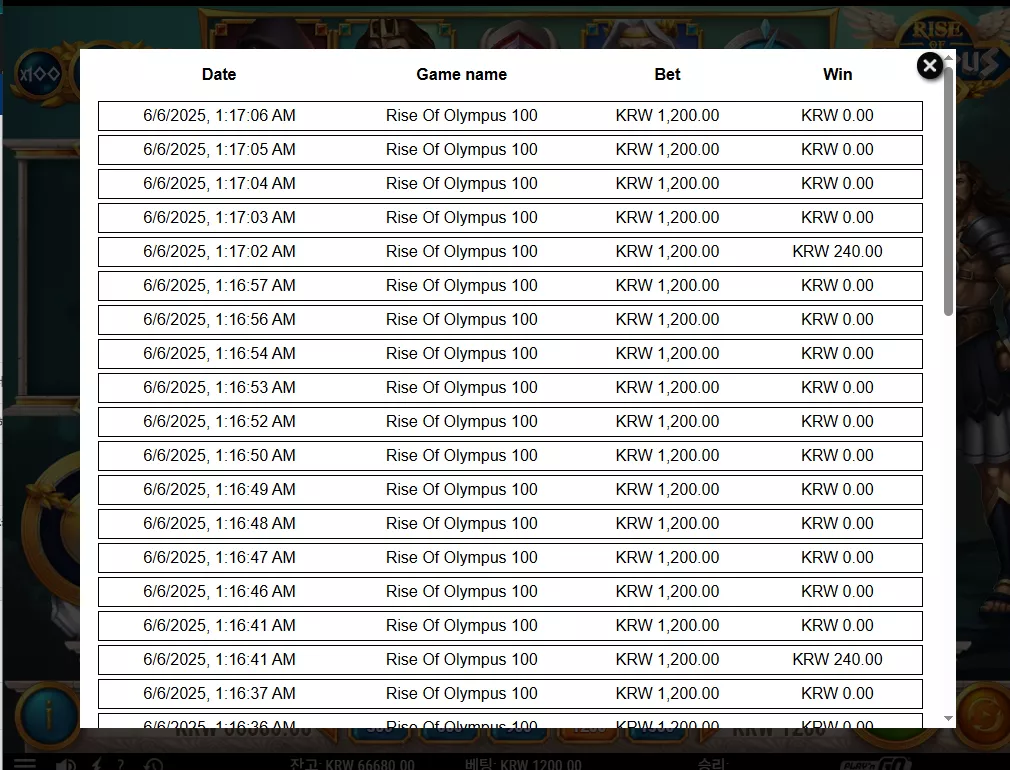Image resolution: width=1010 pixels, height=770 pixels.
Task: Click game name in 1:16:47 AM row
Action: pos(461,557)
